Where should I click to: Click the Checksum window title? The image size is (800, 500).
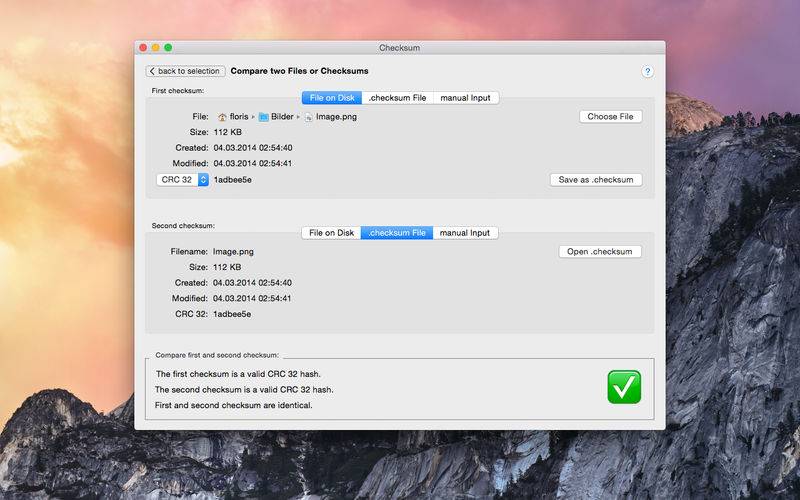pos(399,47)
